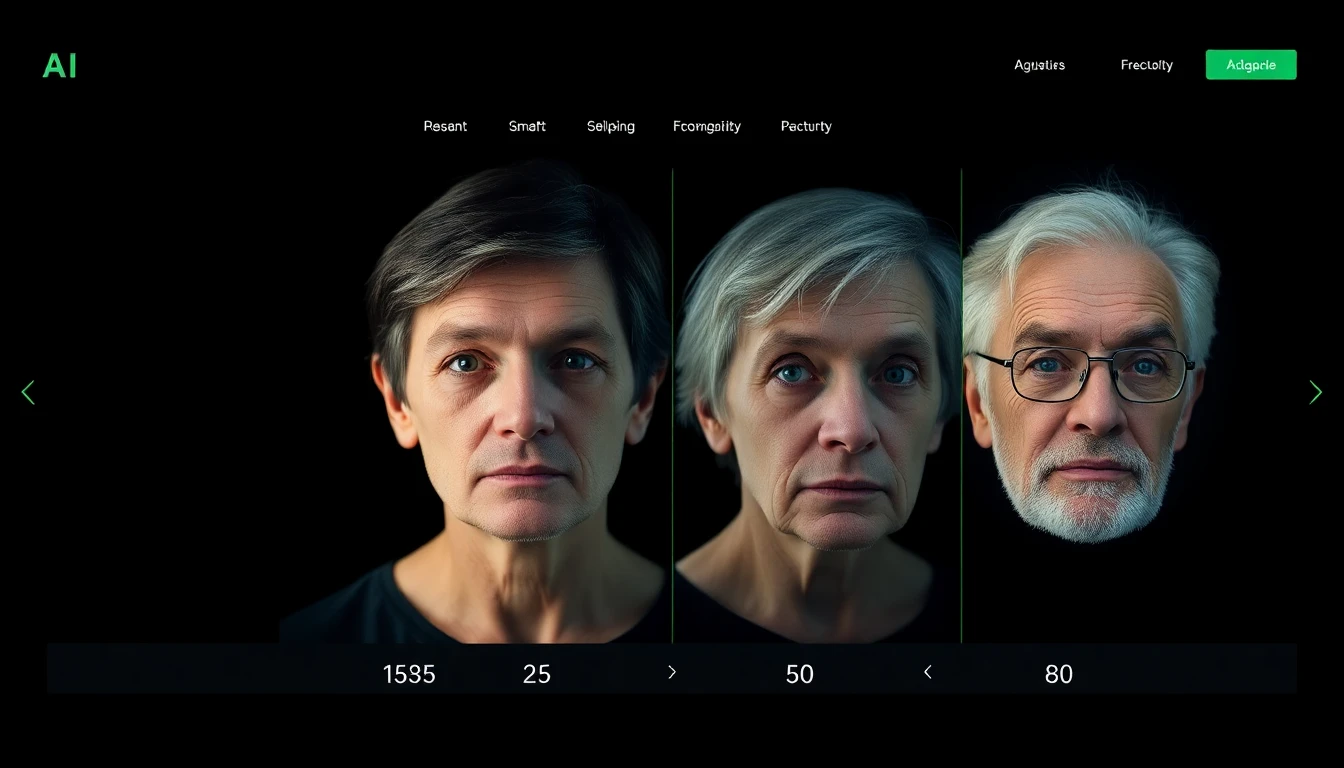This screenshot has height=768, width=1344.
Task: Jump to age 80 on timeline
Action: click(1058, 674)
